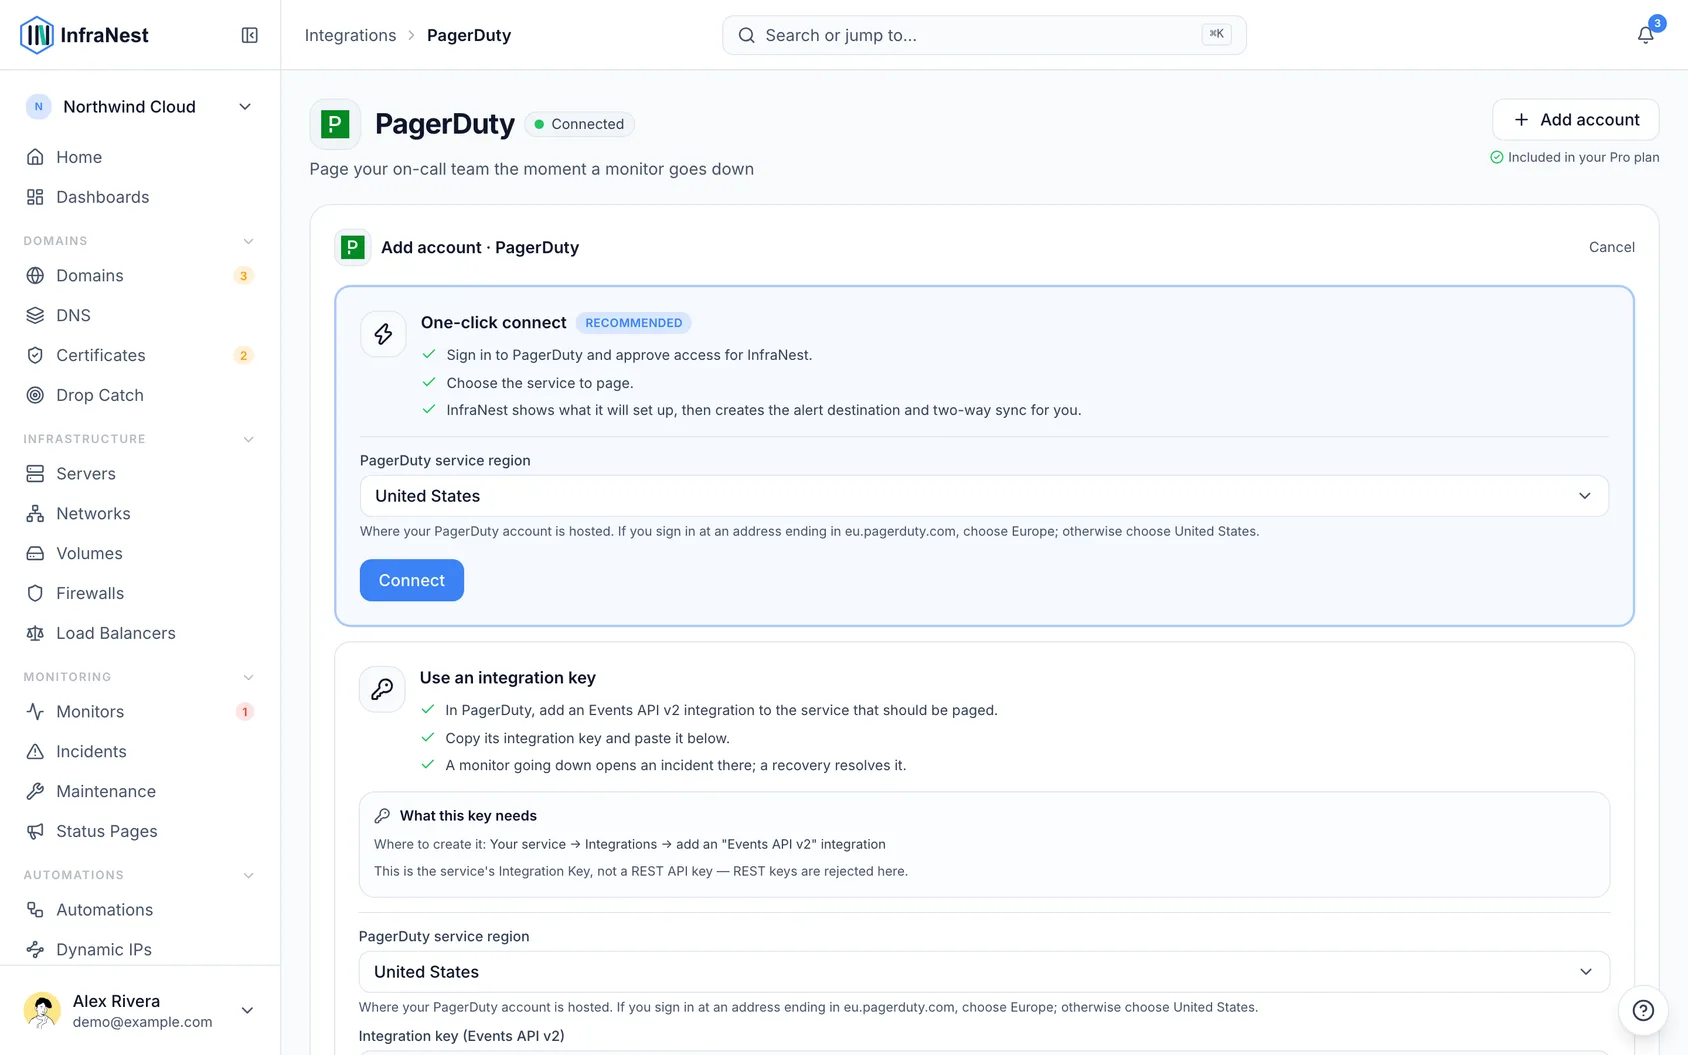Go back to Integrations breadcrumb
The image size is (1688, 1055).
click(350, 35)
